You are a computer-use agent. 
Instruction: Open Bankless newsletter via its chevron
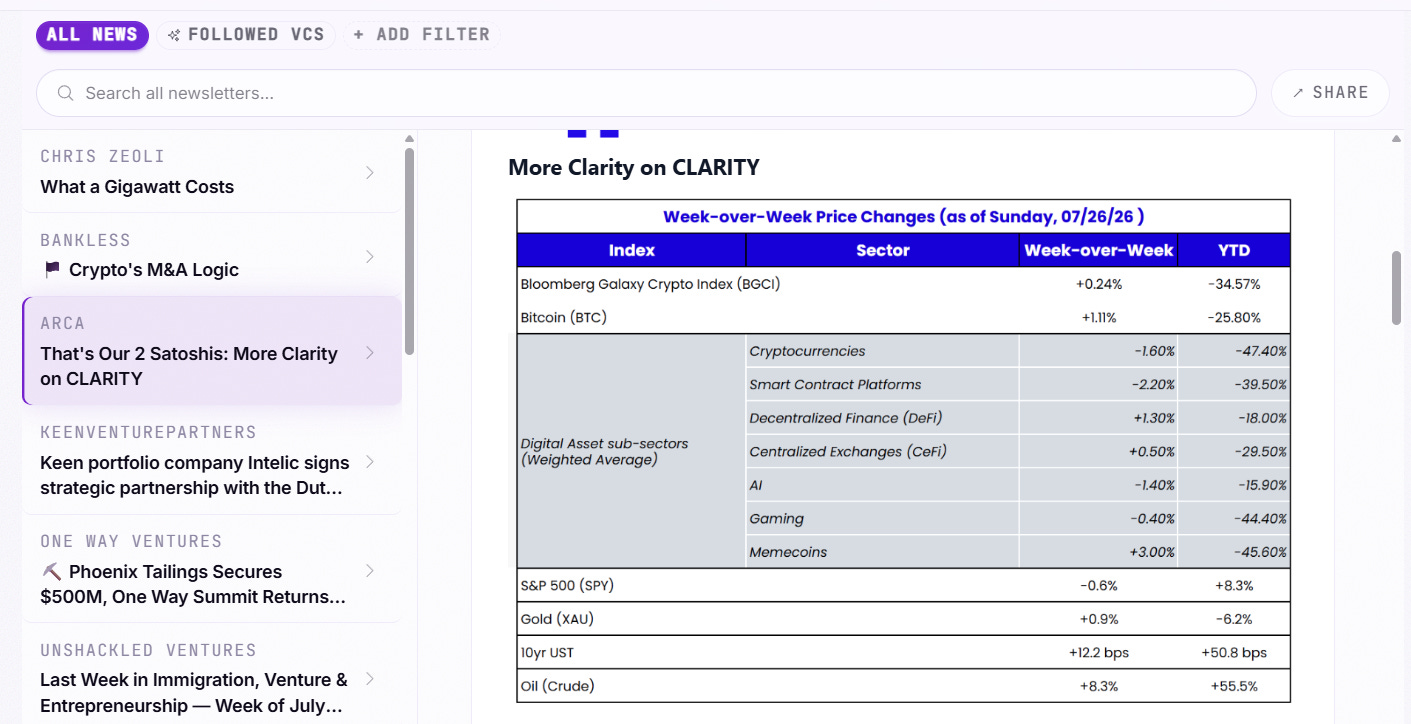[x=370, y=257]
